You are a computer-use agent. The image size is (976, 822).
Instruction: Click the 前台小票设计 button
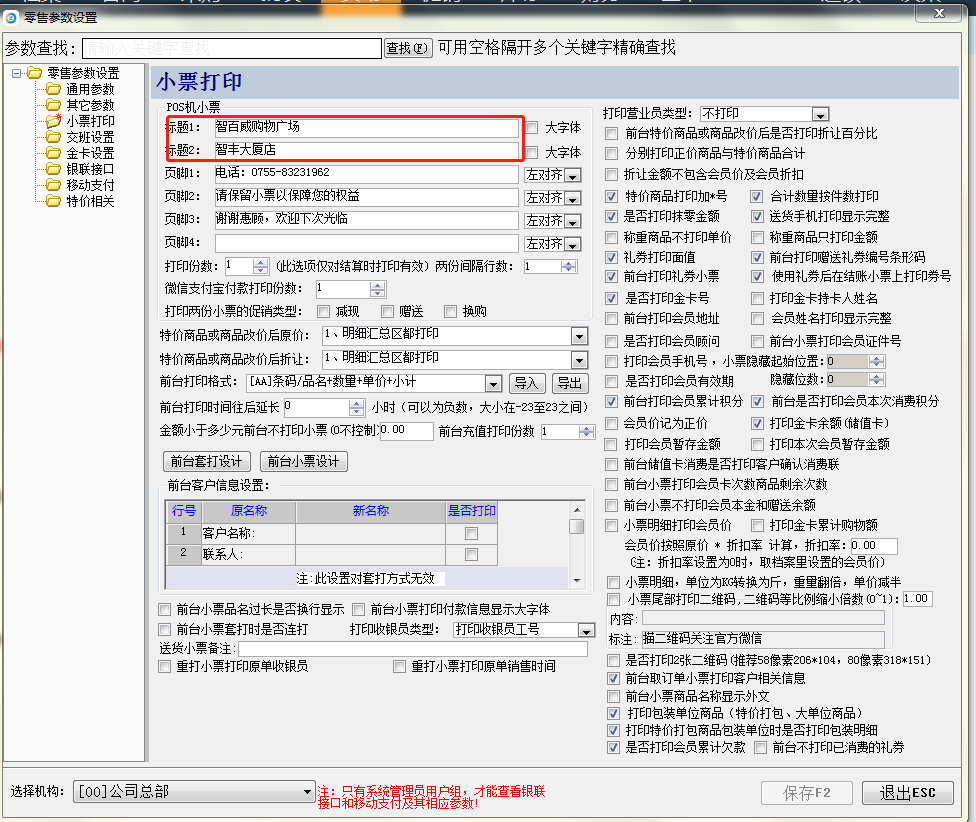pos(303,461)
